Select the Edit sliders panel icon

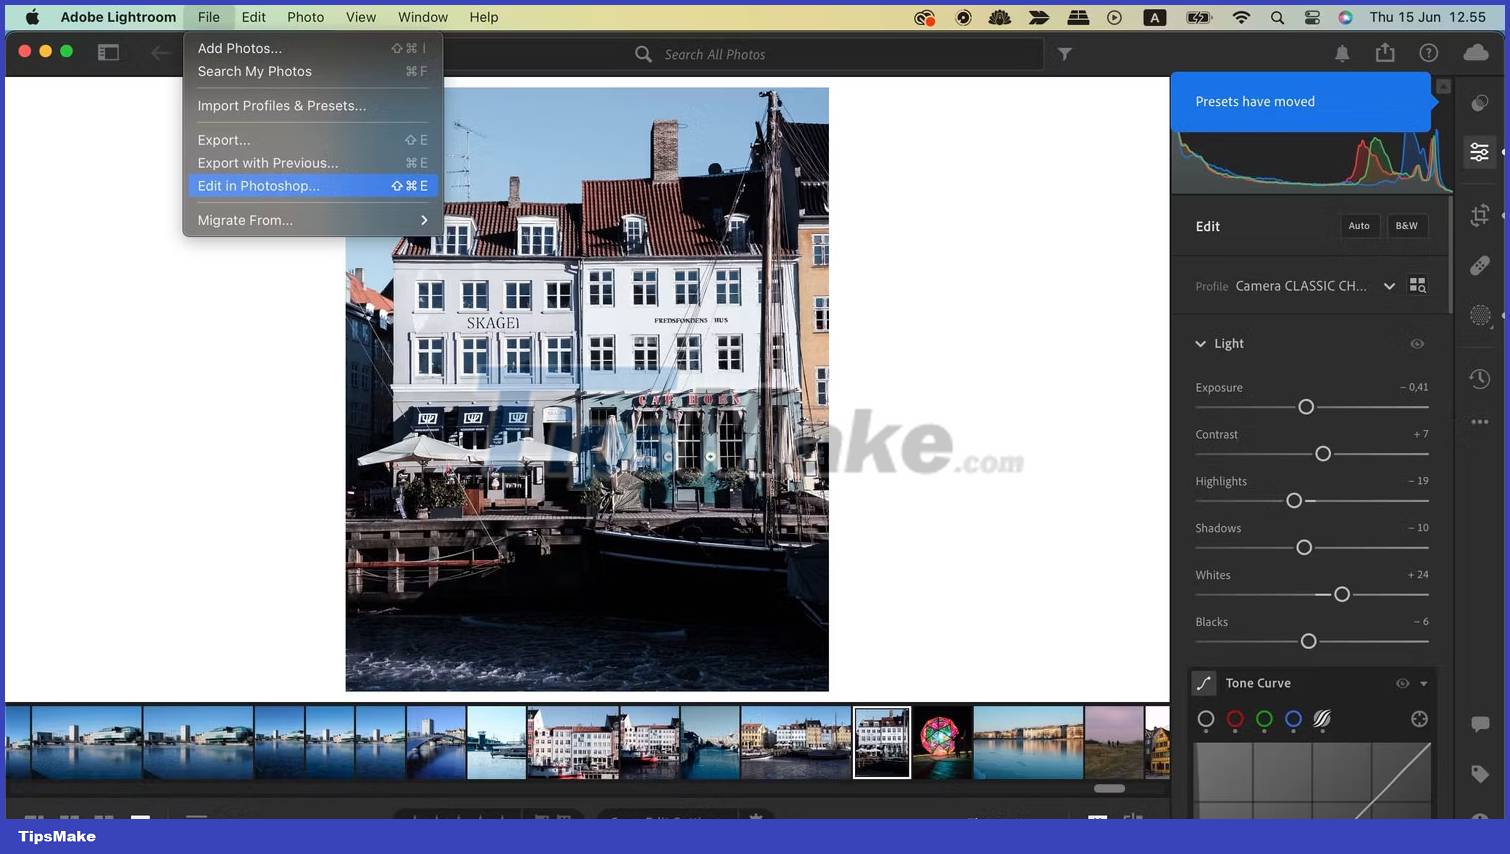1478,151
